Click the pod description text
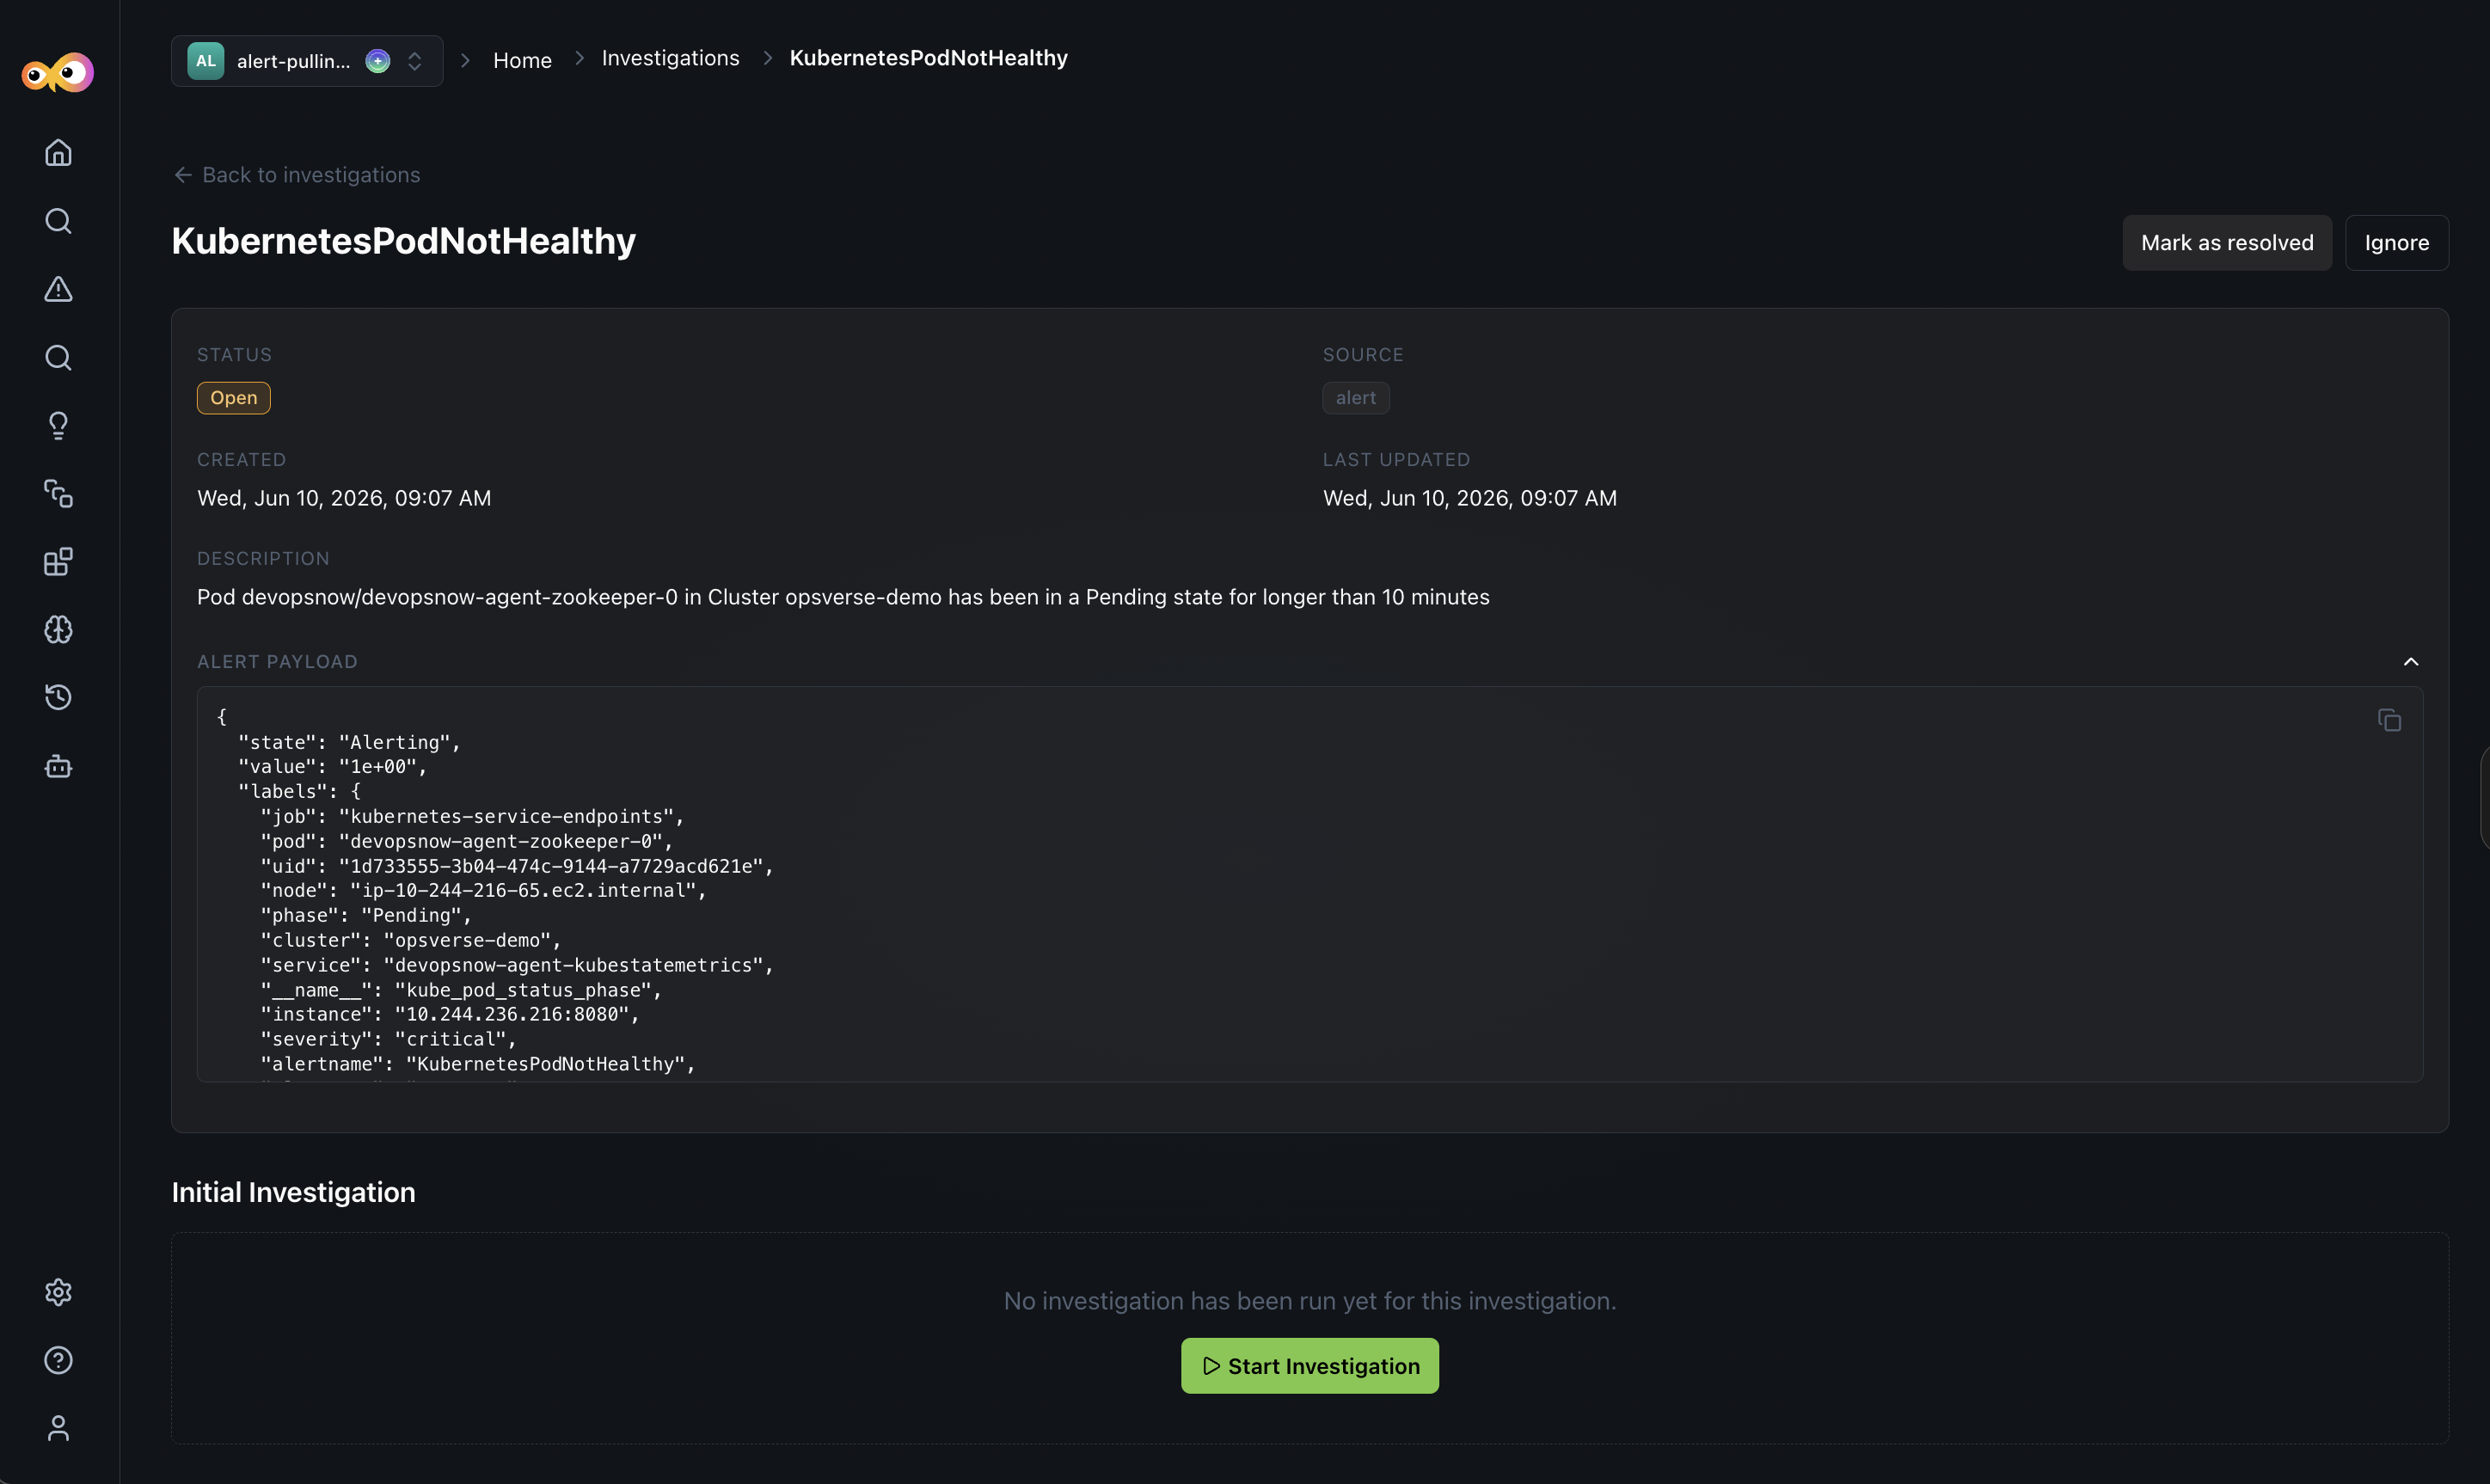The image size is (2490, 1484). point(843,597)
